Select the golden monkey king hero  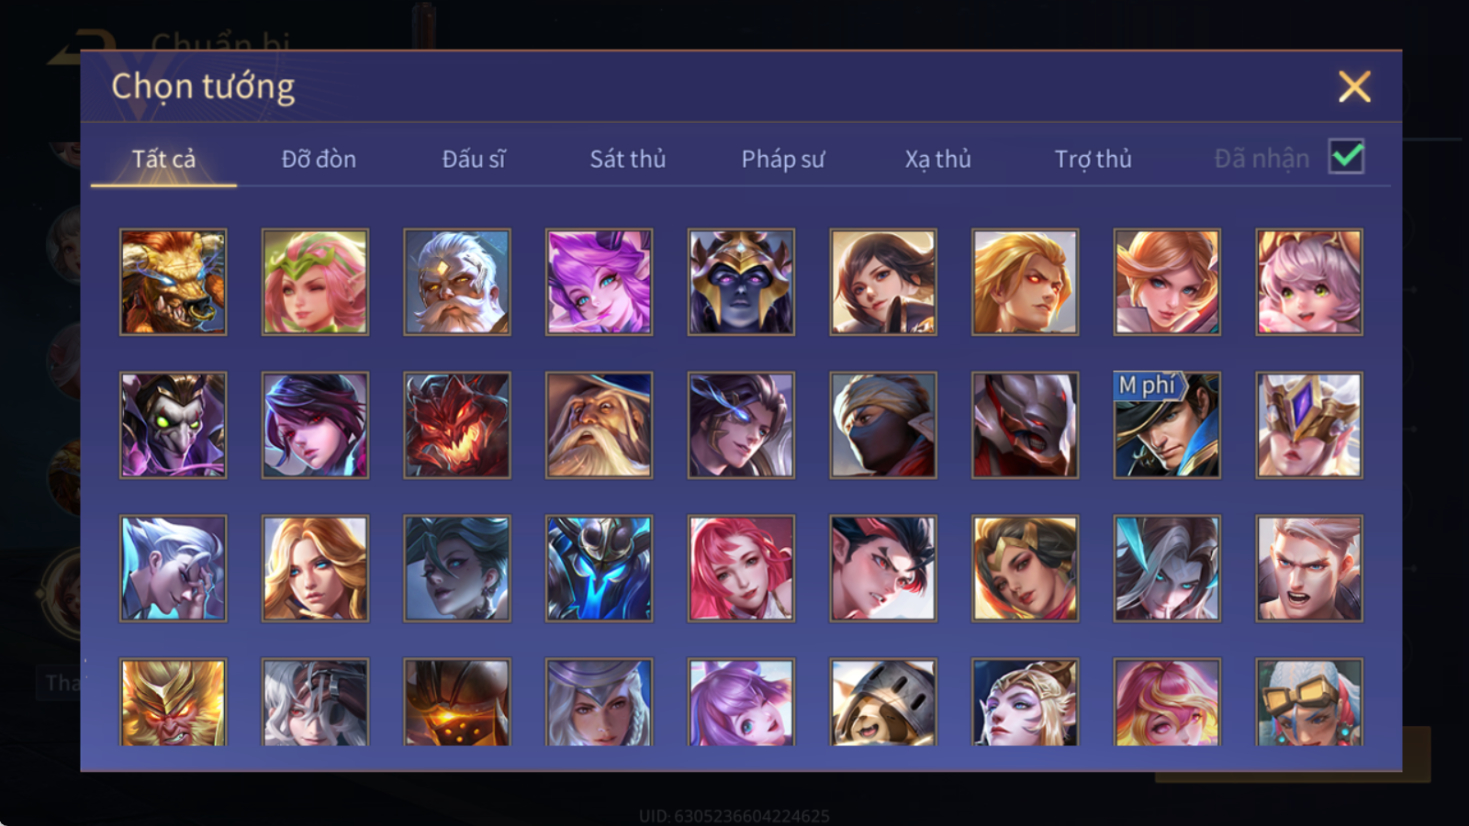click(173, 702)
